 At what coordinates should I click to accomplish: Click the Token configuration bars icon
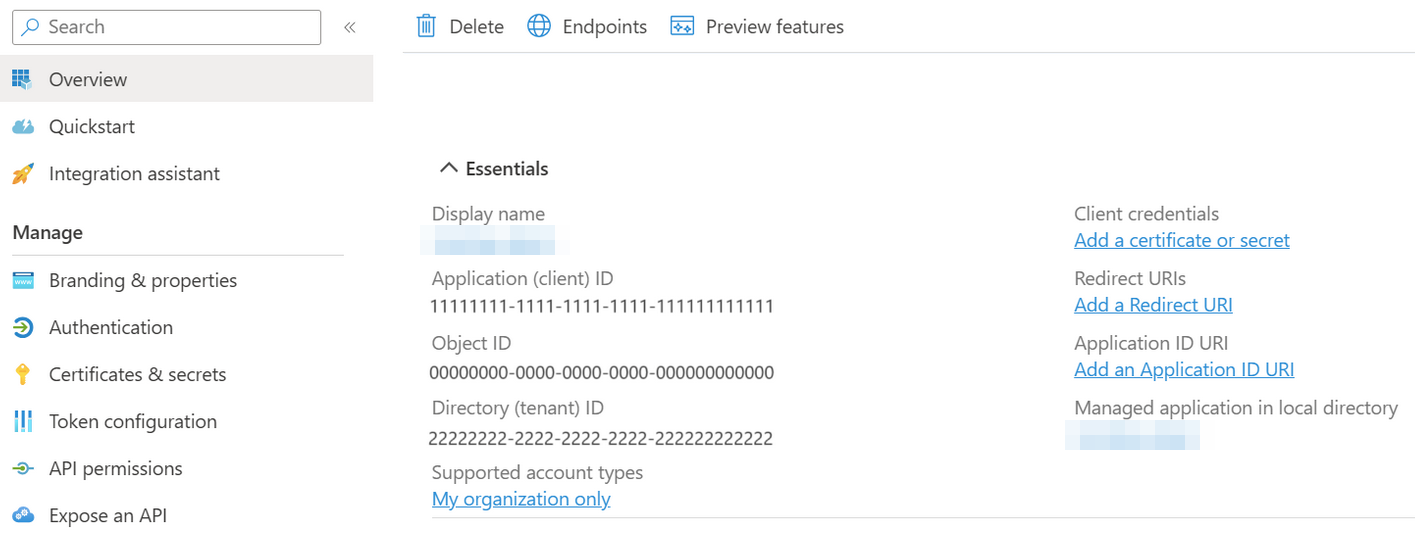coord(22,422)
